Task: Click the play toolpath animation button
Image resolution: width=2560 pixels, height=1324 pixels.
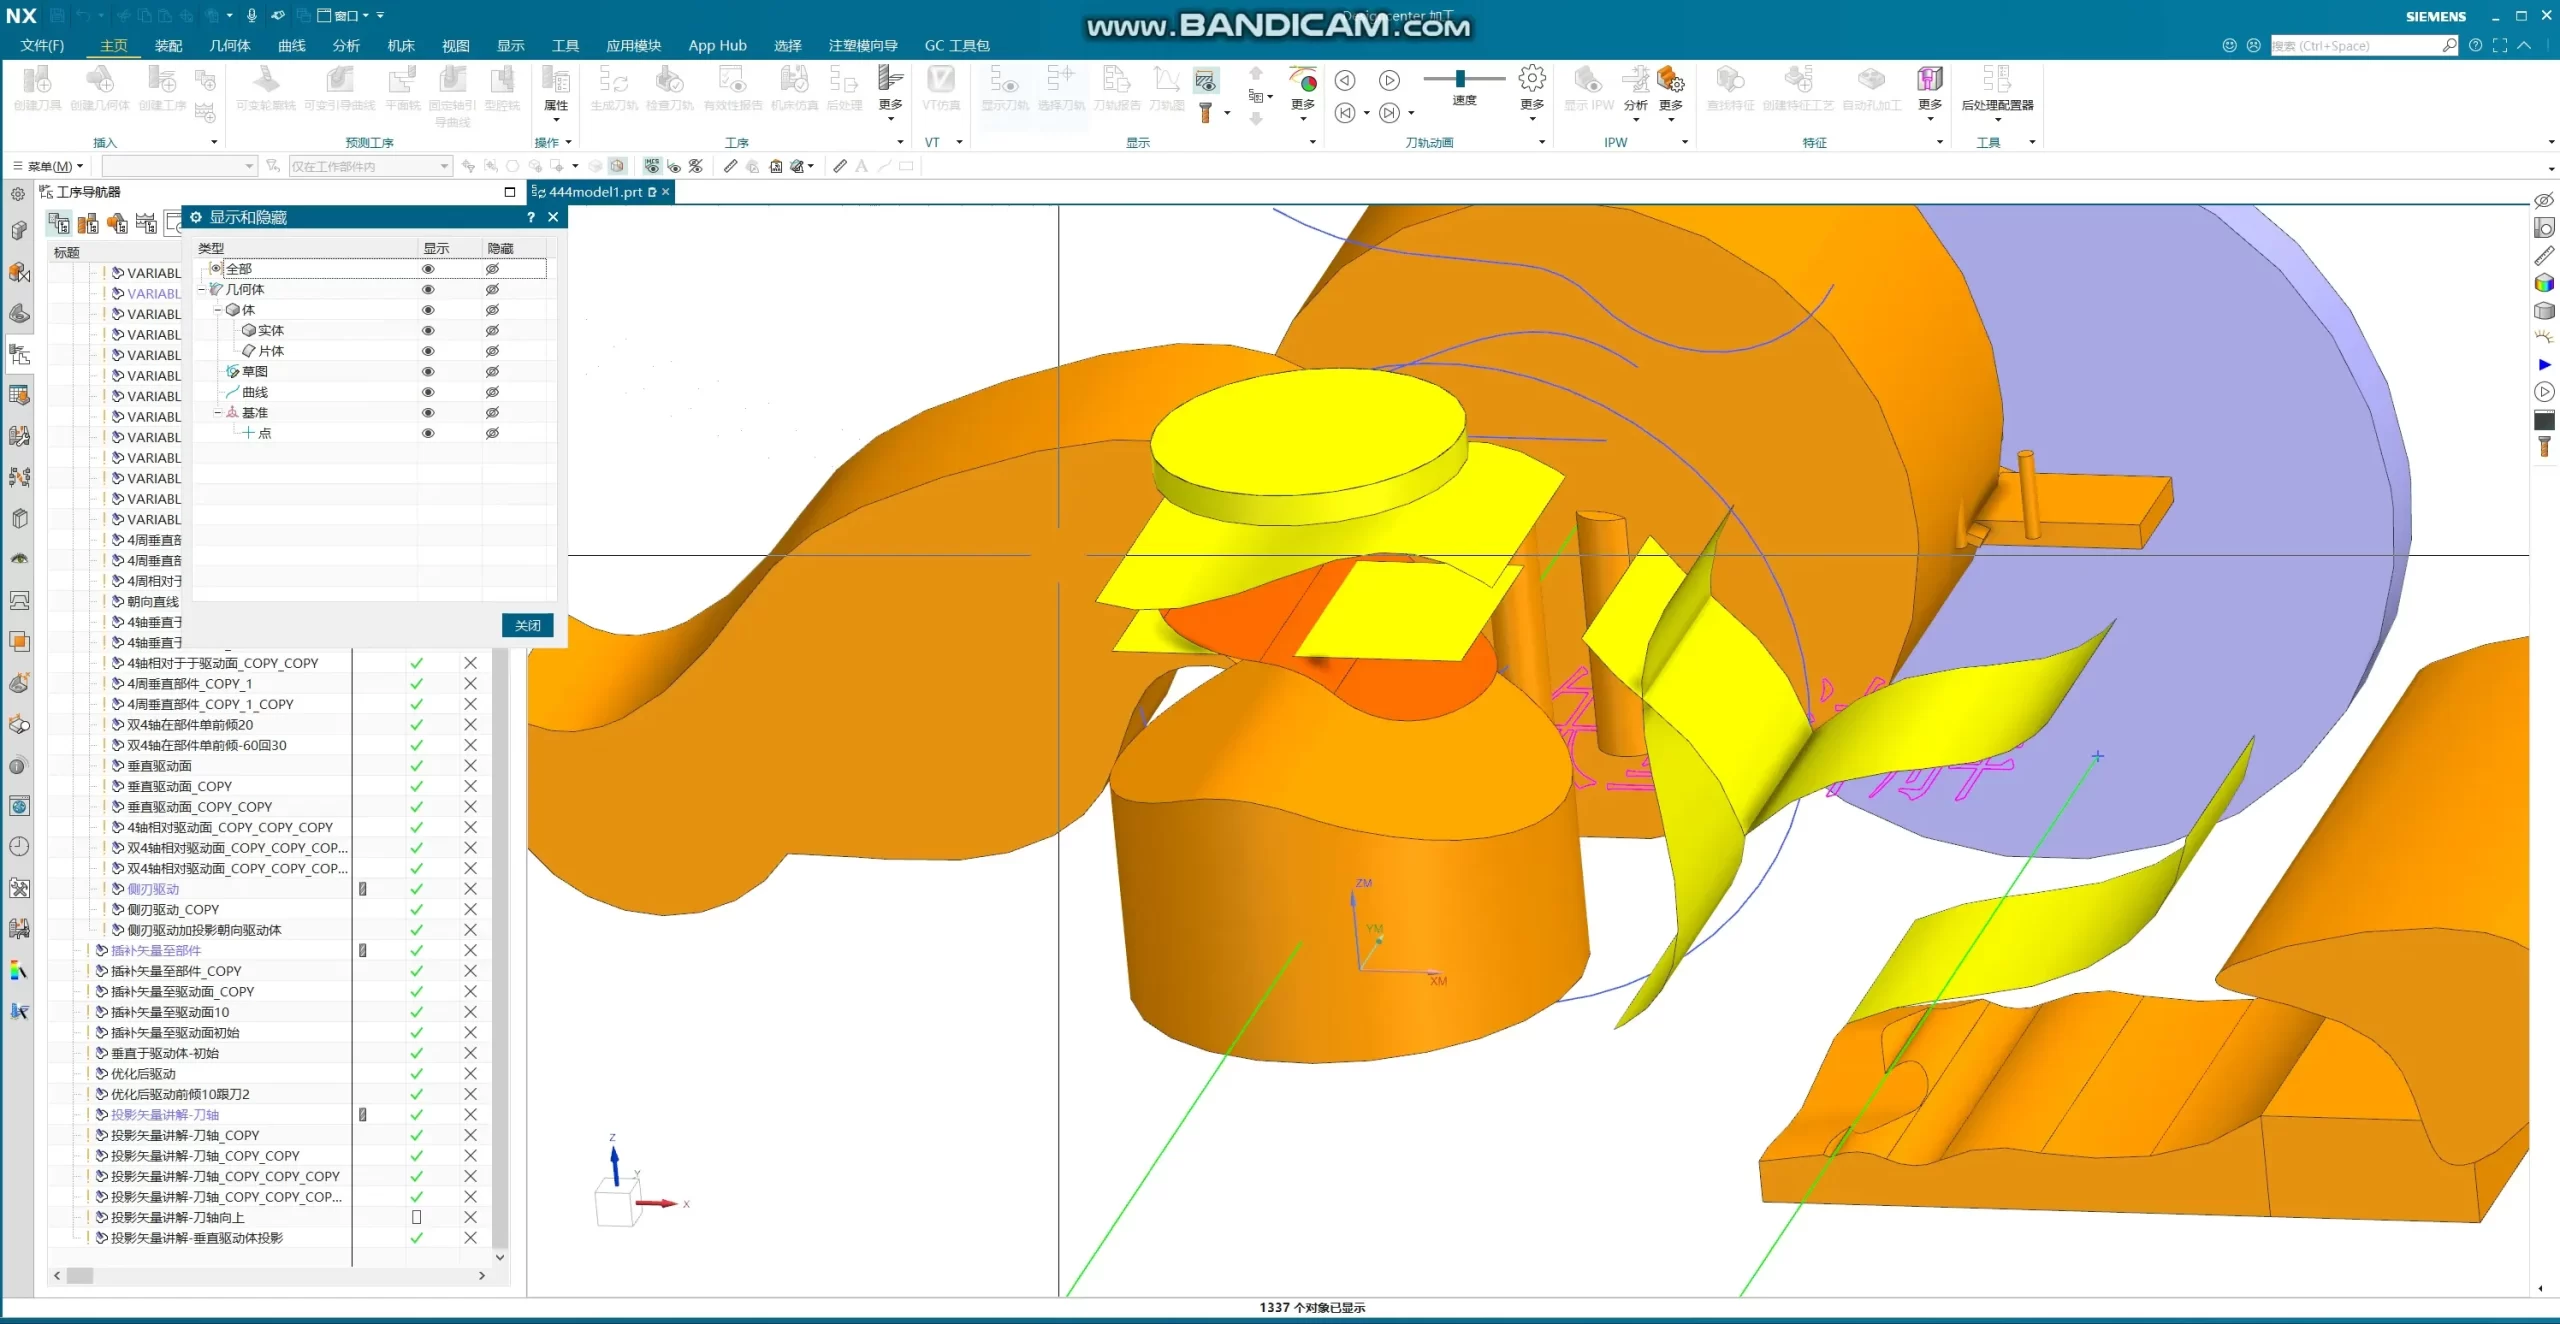Action: [1389, 80]
